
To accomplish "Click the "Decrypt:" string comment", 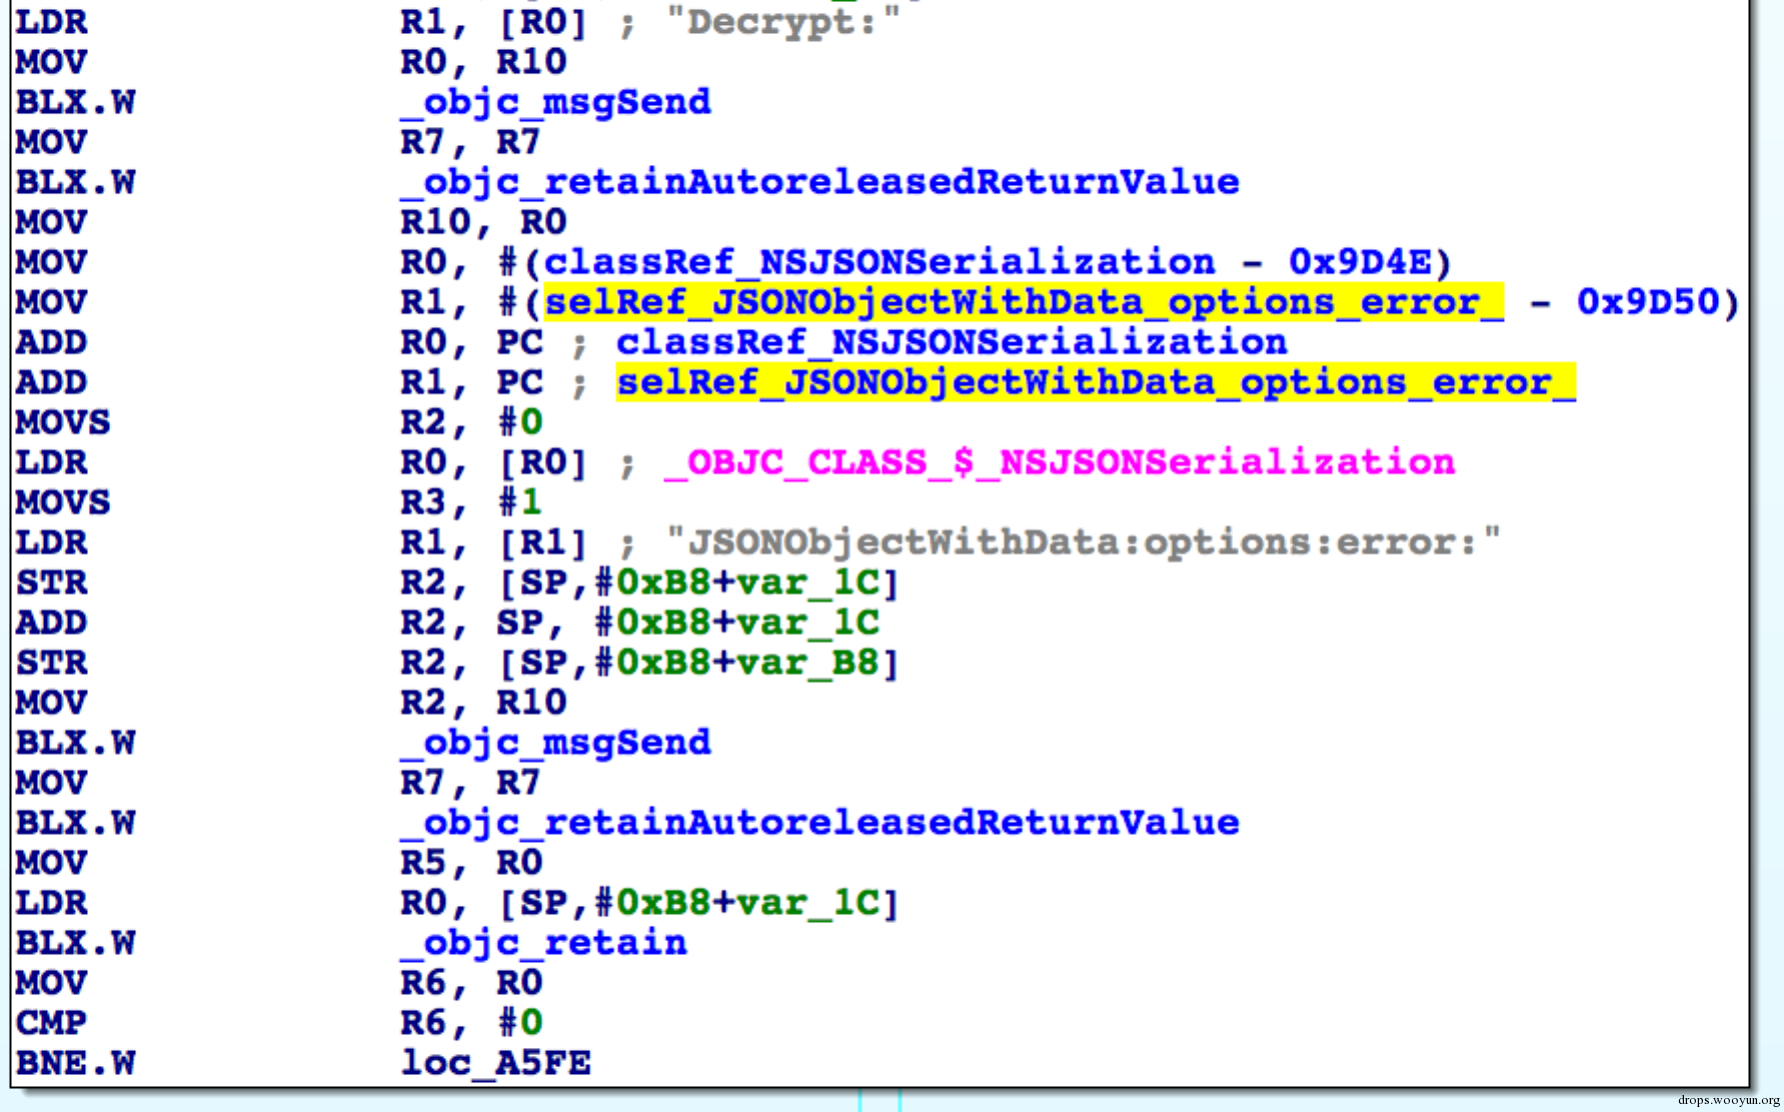I will point(783,22).
